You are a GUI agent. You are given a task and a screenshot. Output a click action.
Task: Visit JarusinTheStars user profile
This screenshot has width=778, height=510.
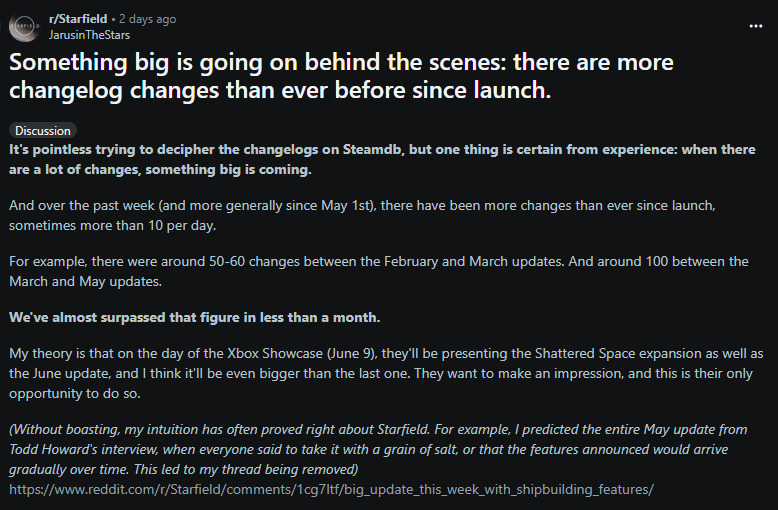(88, 34)
